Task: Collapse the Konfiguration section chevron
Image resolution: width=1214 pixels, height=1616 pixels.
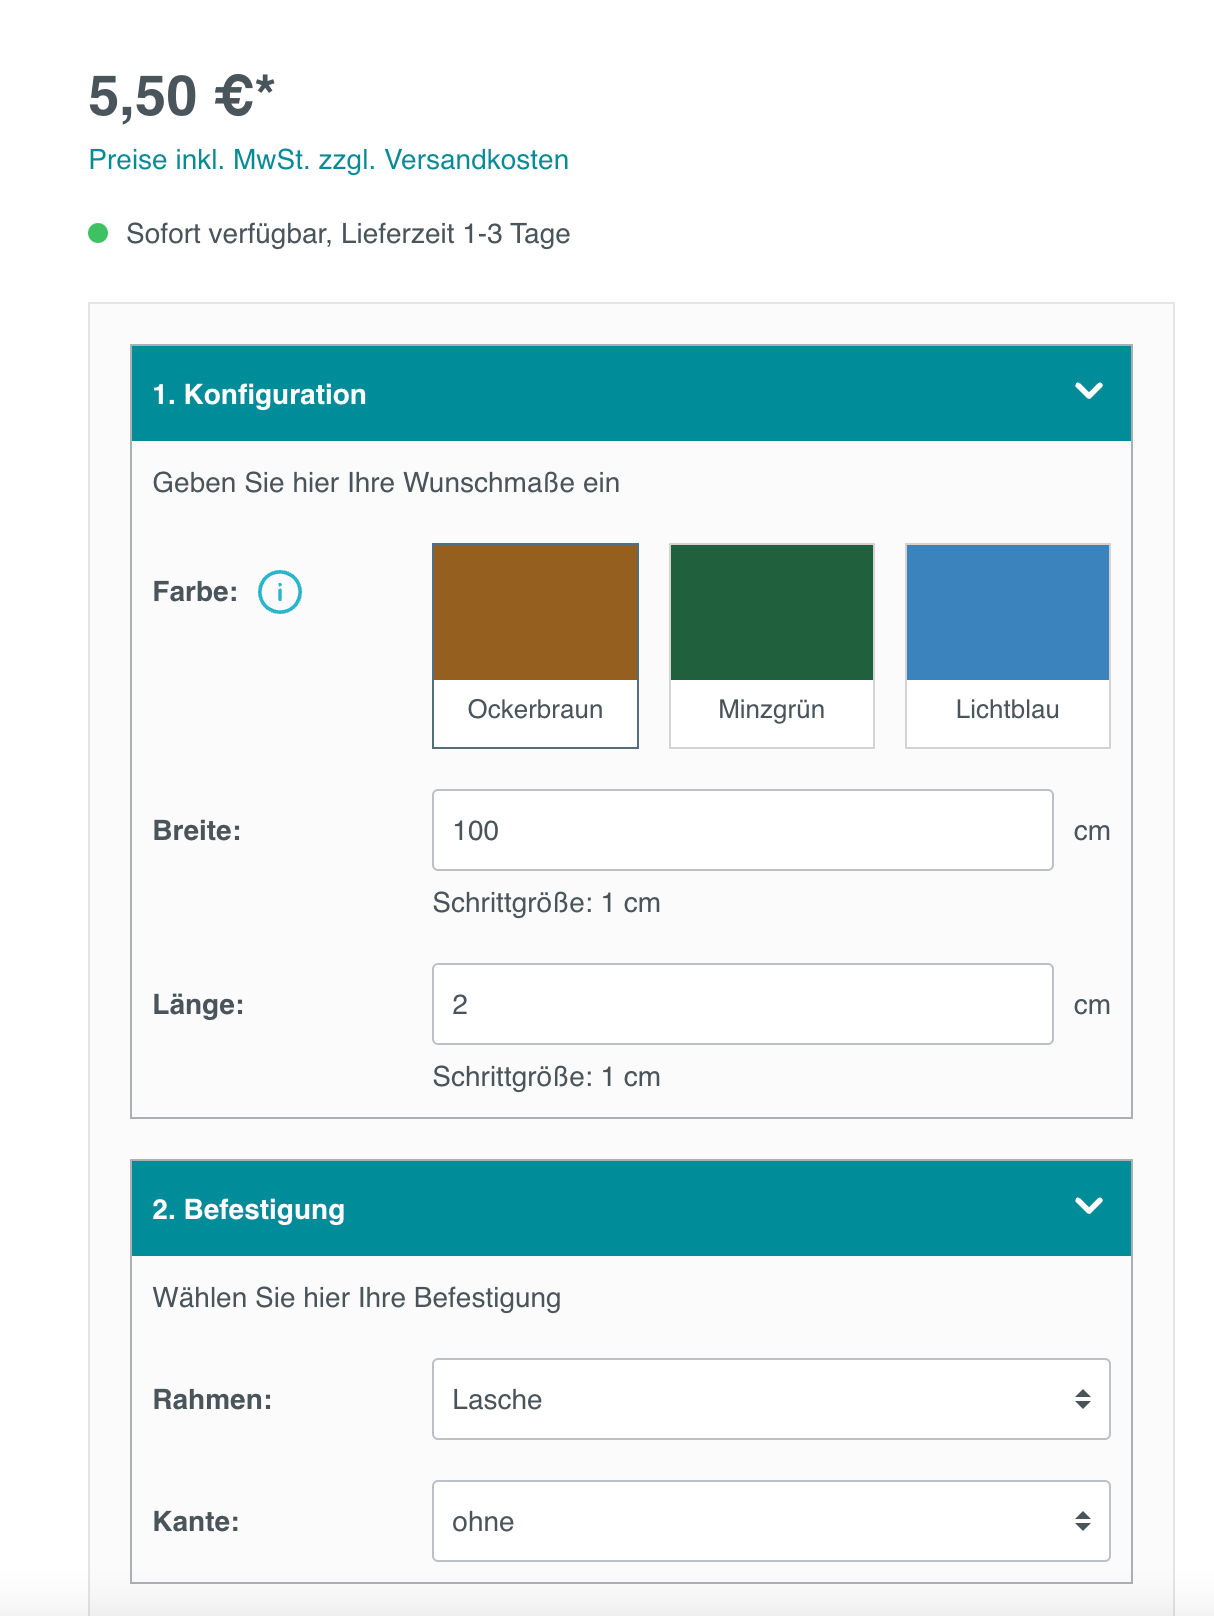Action: coord(1088,391)
